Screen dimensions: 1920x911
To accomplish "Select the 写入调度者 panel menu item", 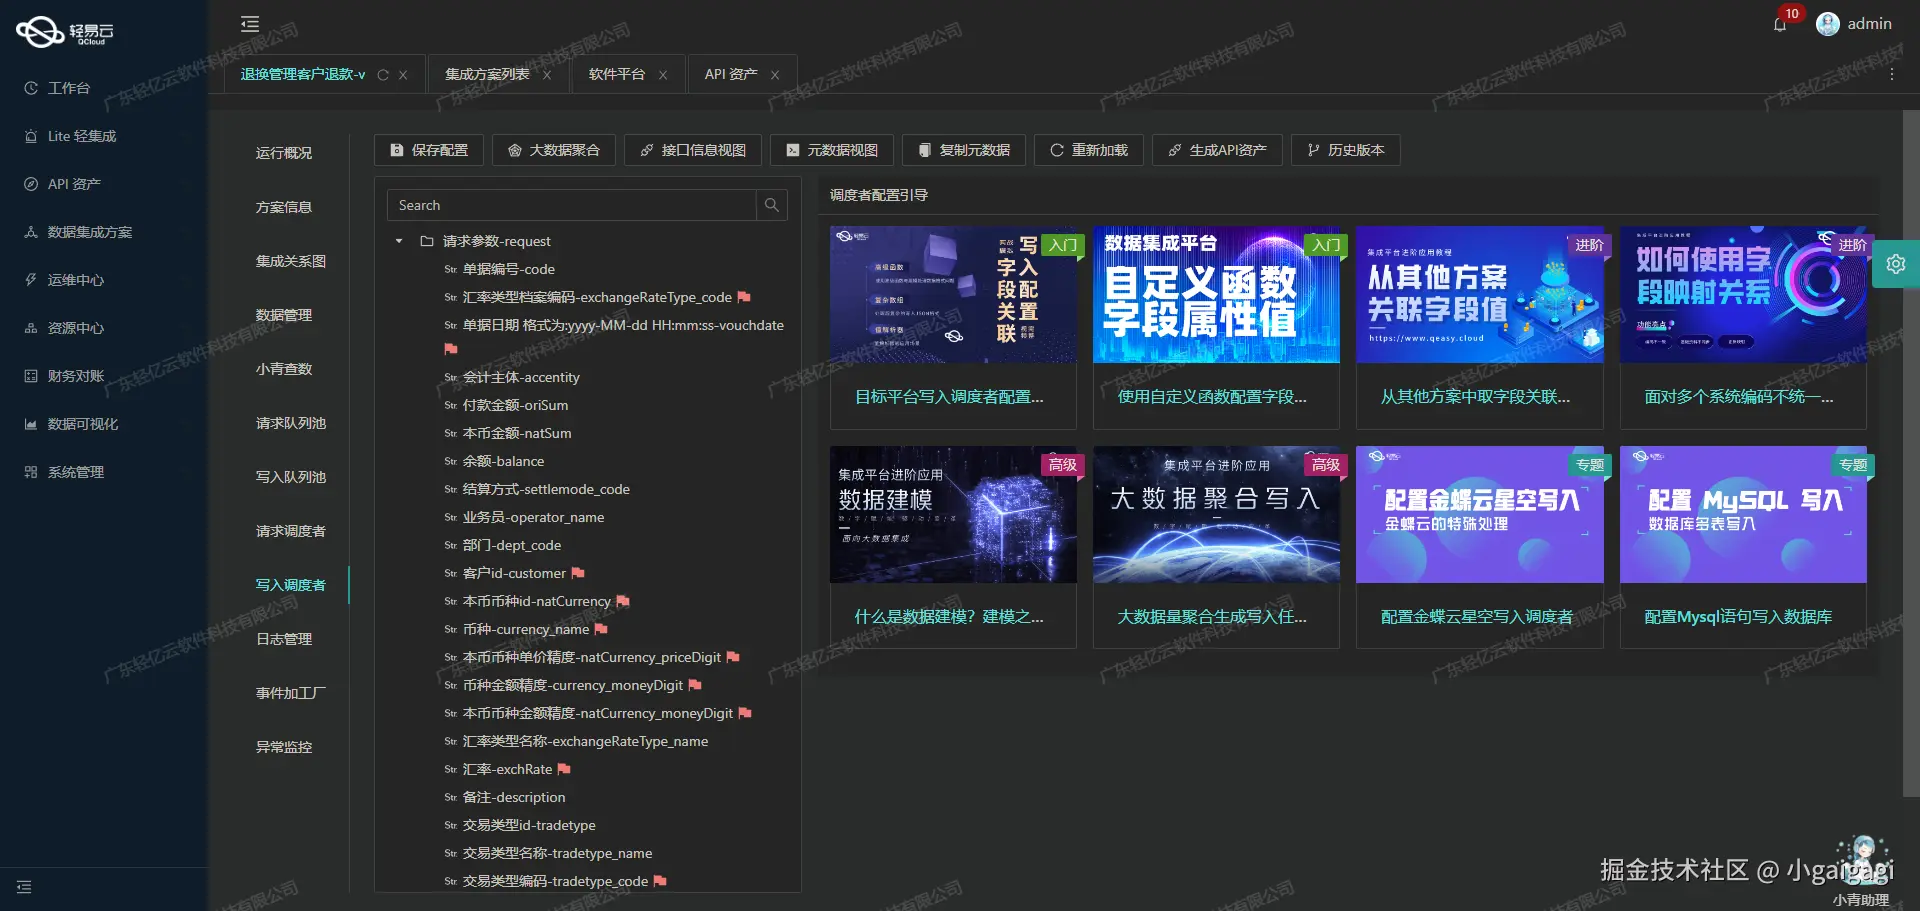I will click(x=291, y=584).
